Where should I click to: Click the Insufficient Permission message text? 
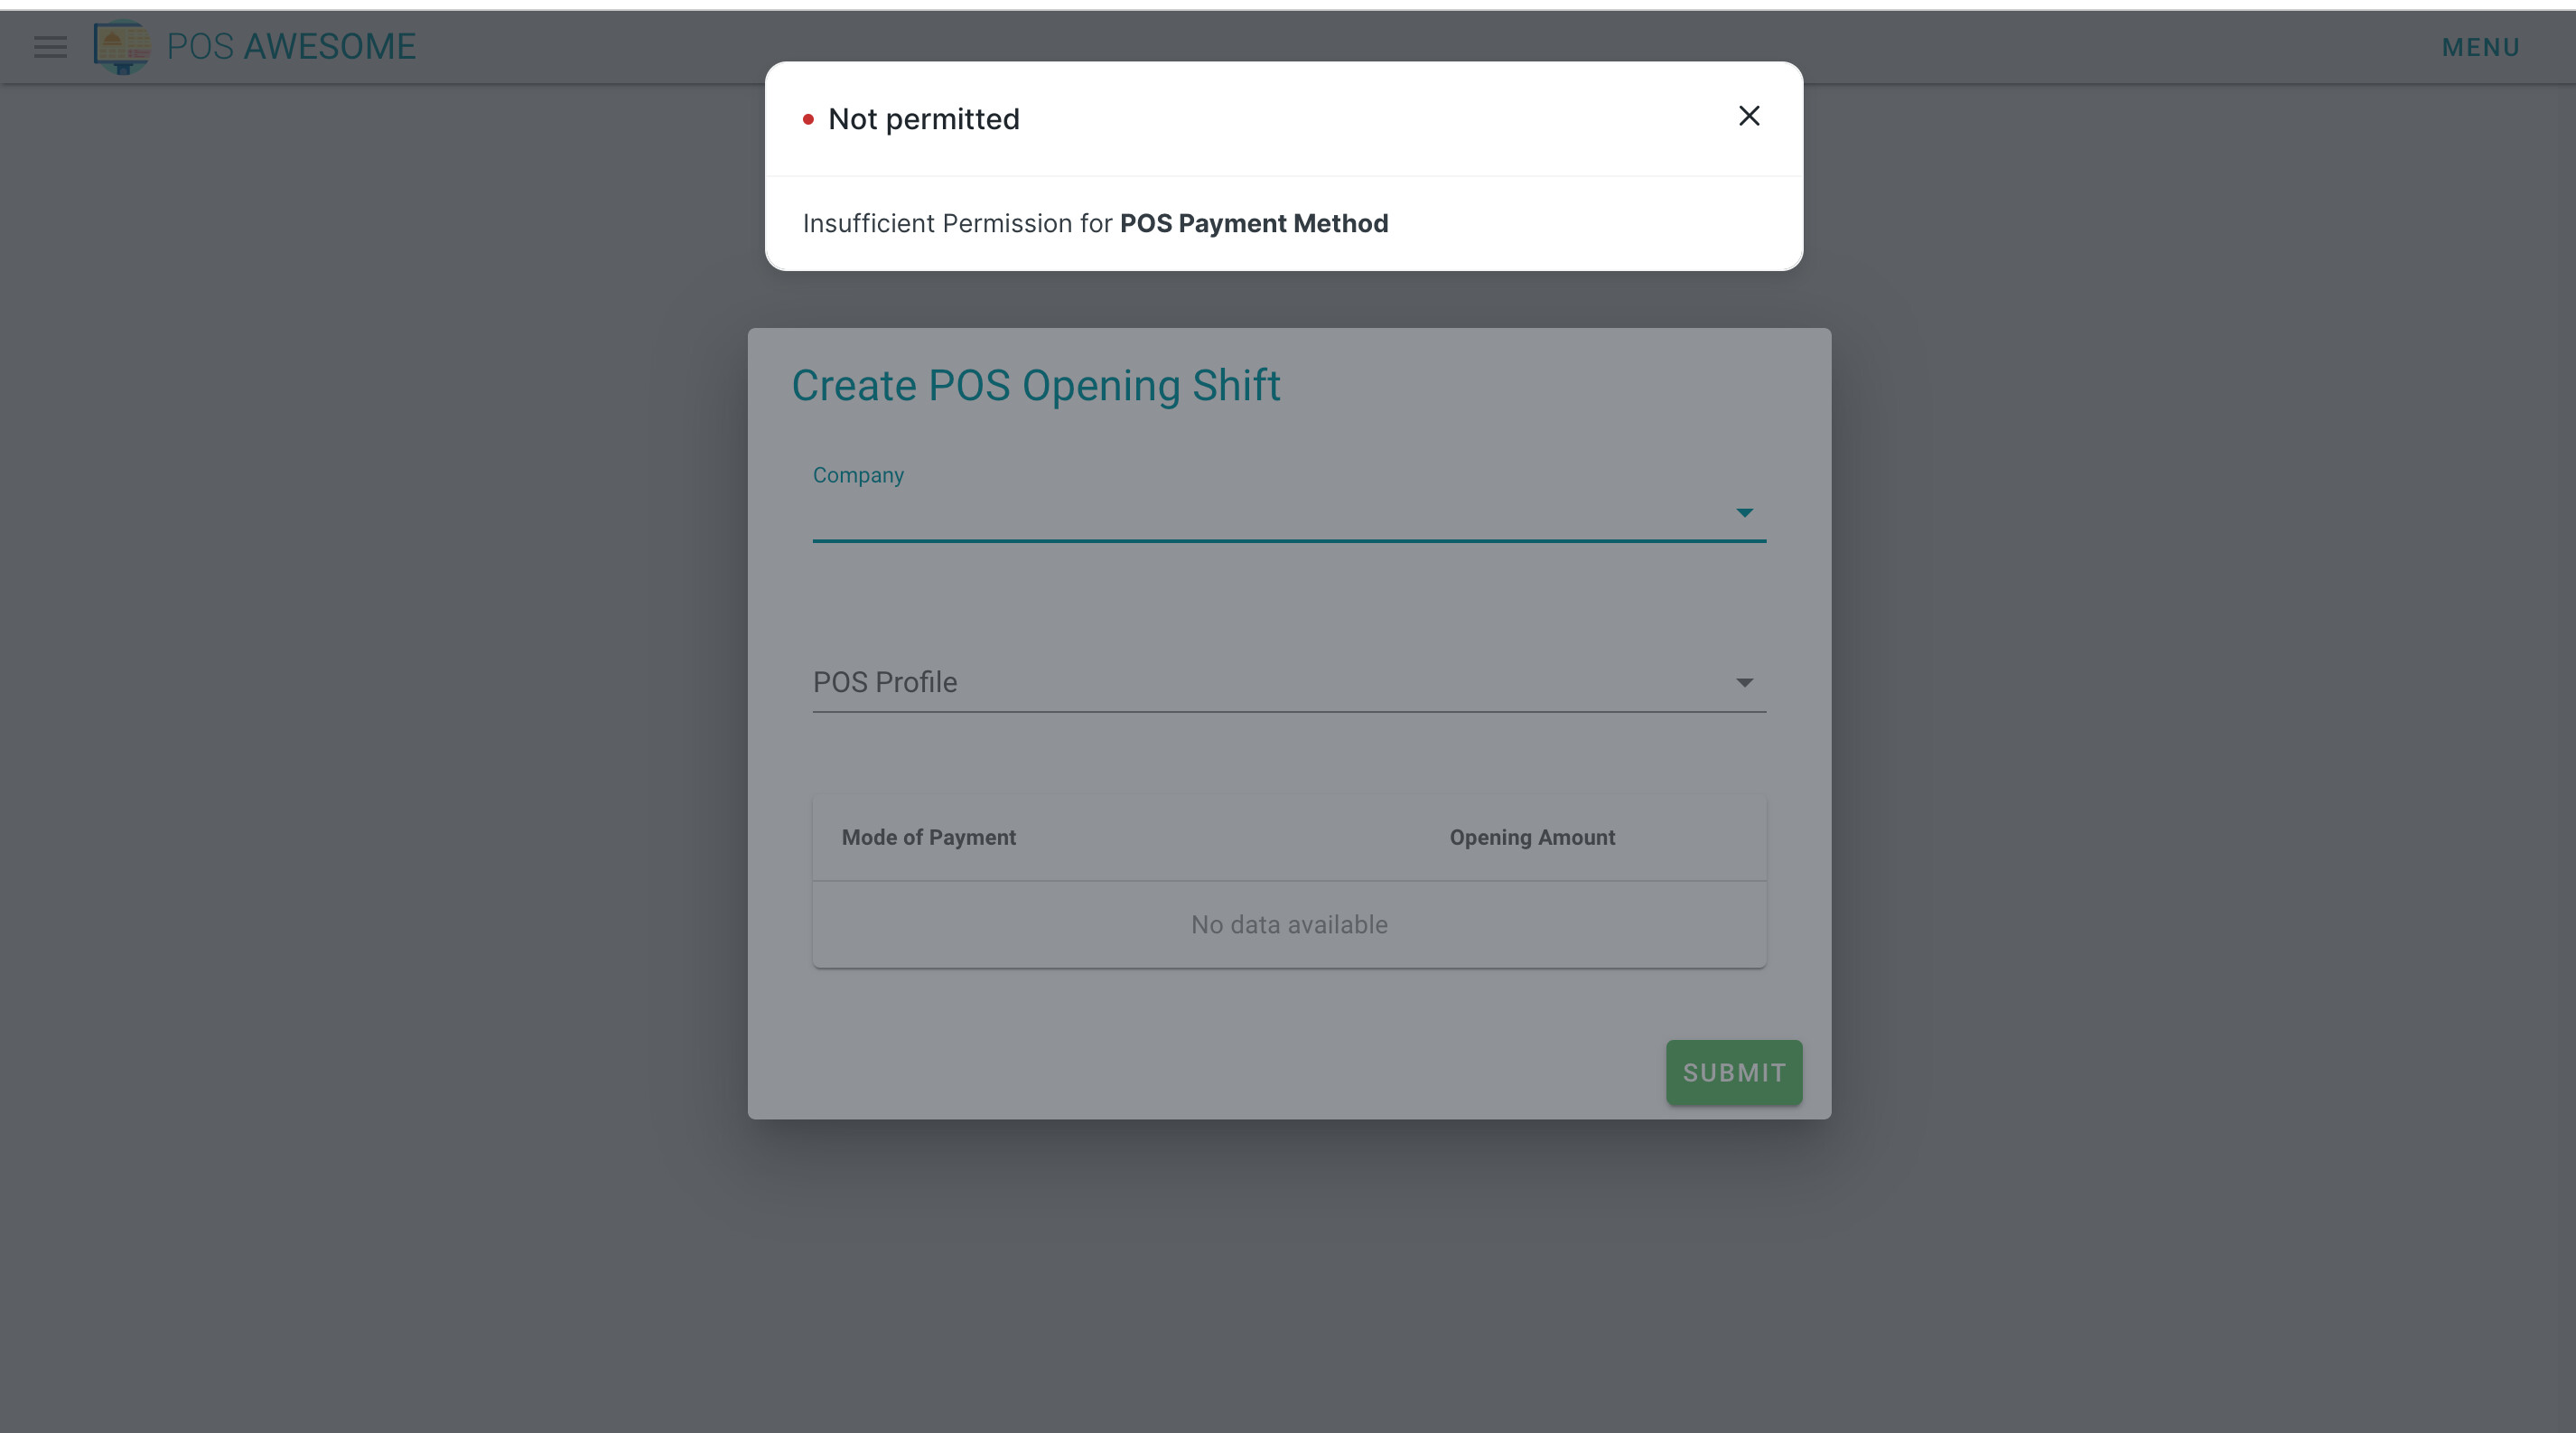pos(1095,223)
